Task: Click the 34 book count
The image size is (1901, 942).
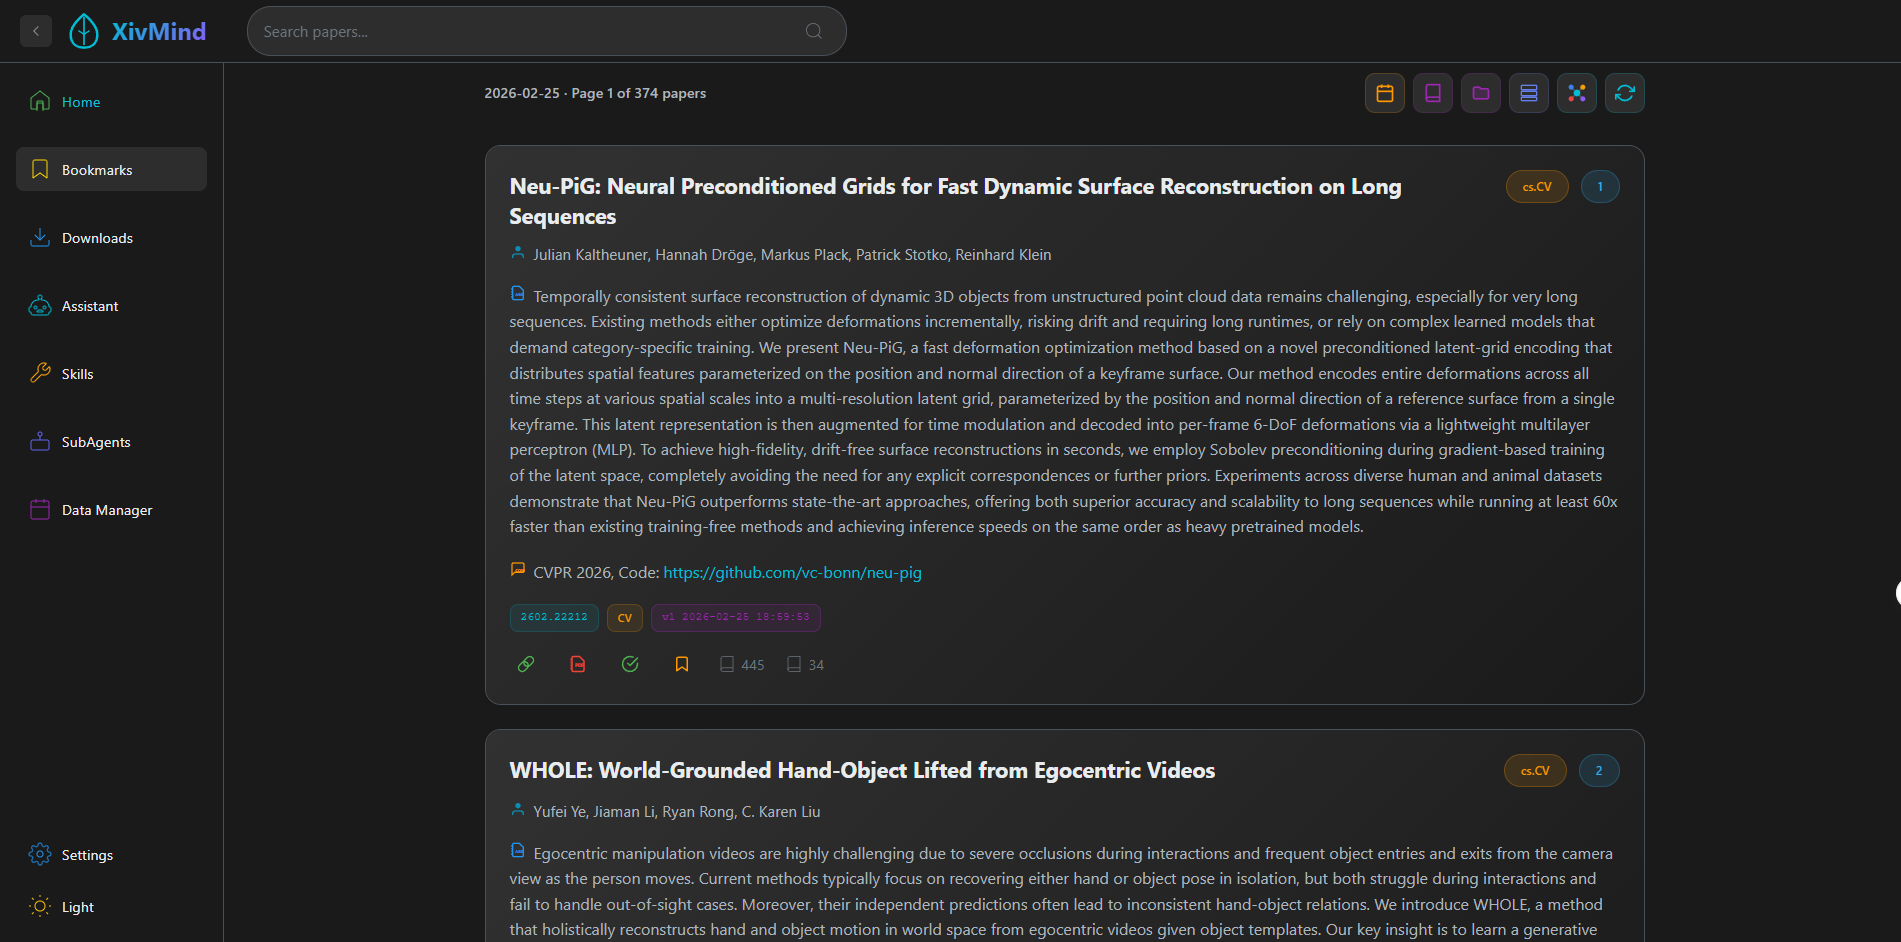Action: point(805,665)
